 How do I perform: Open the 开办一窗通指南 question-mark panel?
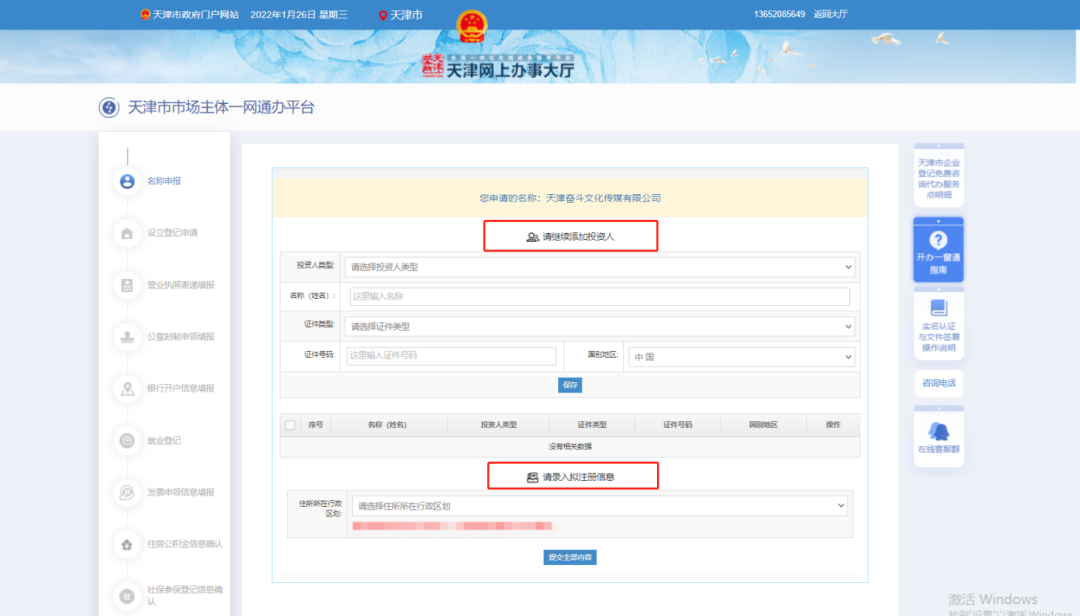coord(938,240)
